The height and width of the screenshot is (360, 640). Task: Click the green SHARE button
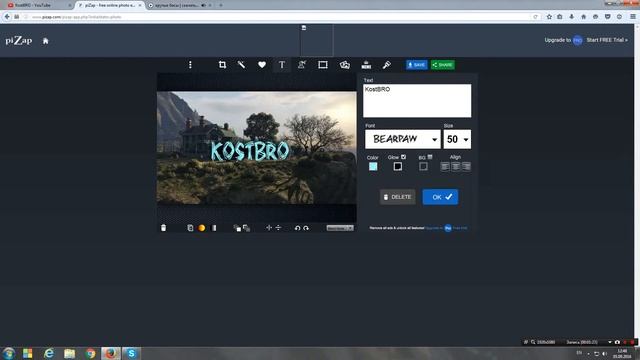coord(443,65)
